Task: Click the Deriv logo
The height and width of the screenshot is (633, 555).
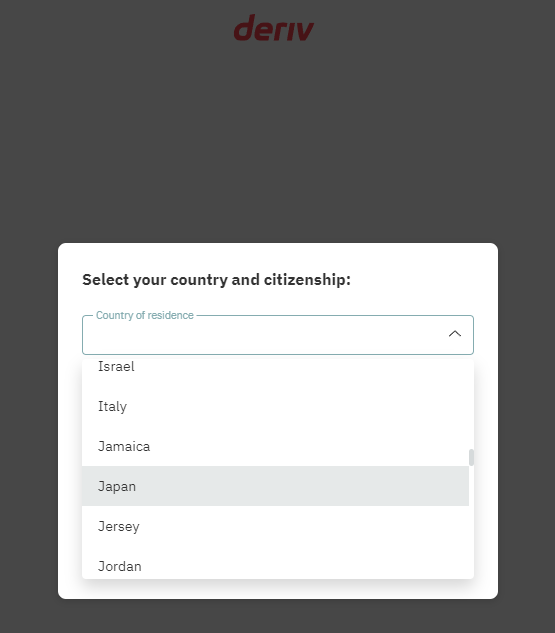Action: pyautogui.click(x=274, y=28)
